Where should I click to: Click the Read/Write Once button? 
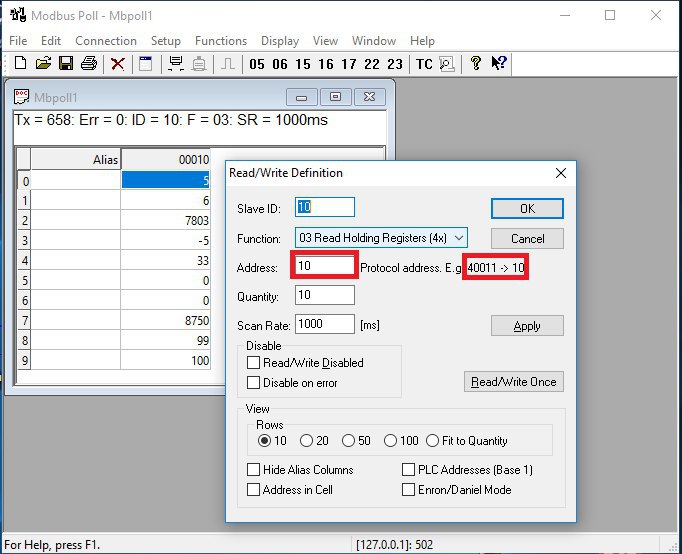click(514, 382)
